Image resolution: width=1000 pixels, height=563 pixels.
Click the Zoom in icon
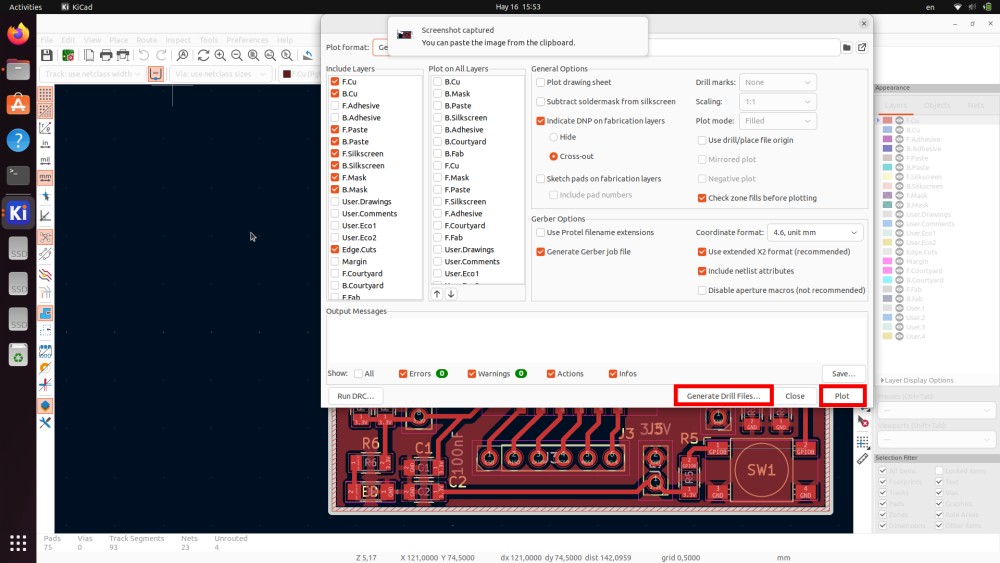pyautogui.click(x=220, y=55)
